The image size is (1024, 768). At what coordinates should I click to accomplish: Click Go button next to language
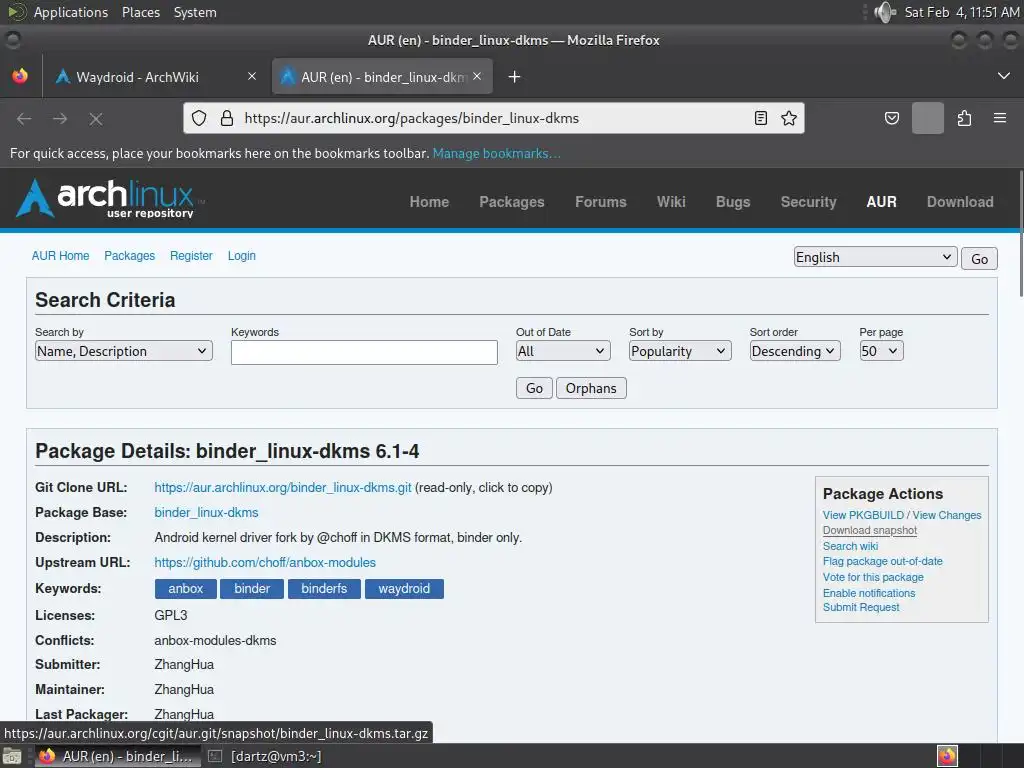[x=979, y=259]
